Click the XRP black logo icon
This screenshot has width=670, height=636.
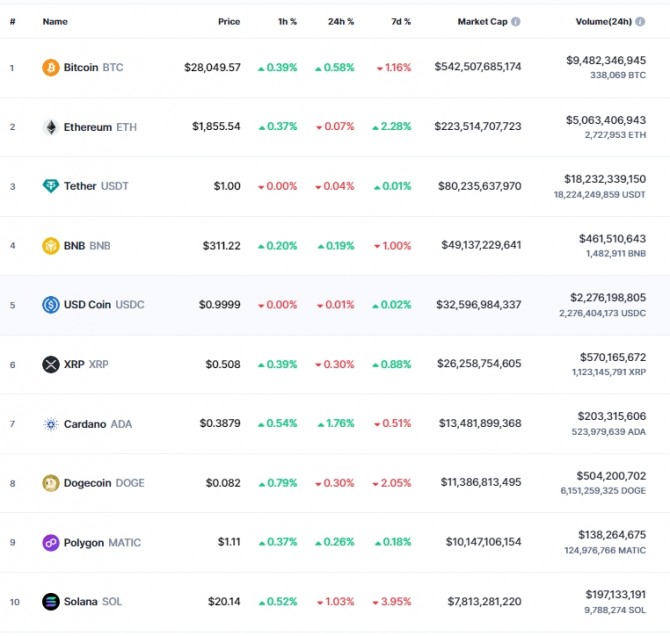point(51,364)
